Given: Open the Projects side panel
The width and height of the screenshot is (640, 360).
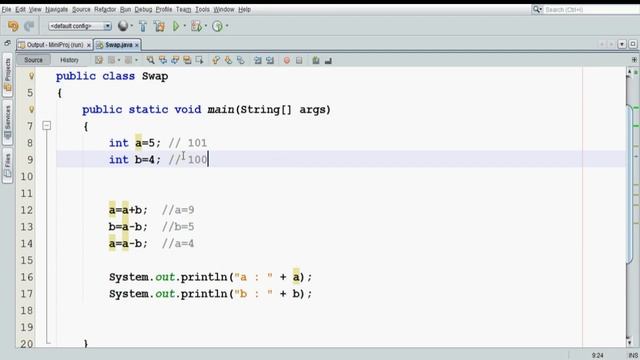Looking at the screenshot, I should 7,75.
